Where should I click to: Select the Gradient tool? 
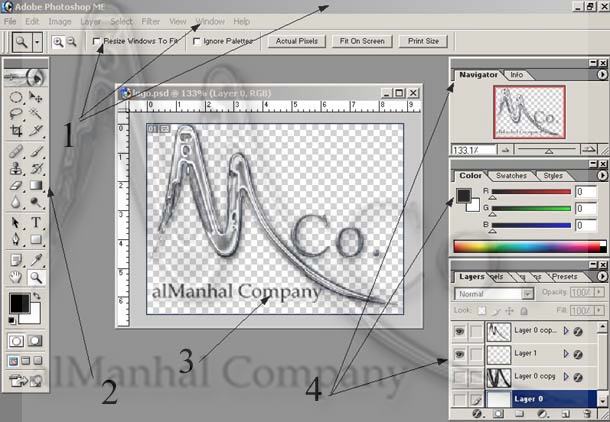36,186
